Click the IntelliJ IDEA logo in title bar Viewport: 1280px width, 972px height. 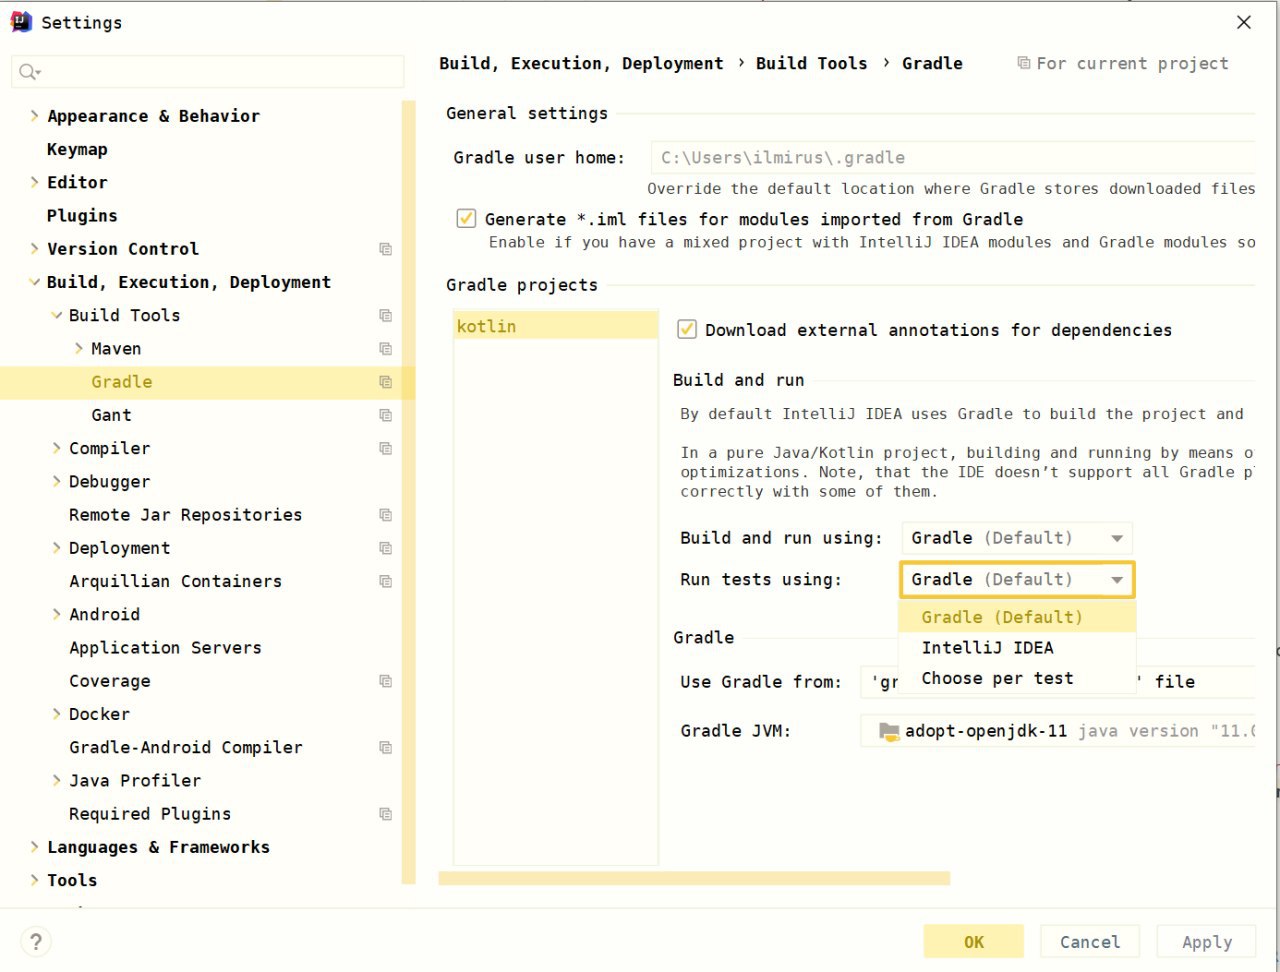point(21,21)
